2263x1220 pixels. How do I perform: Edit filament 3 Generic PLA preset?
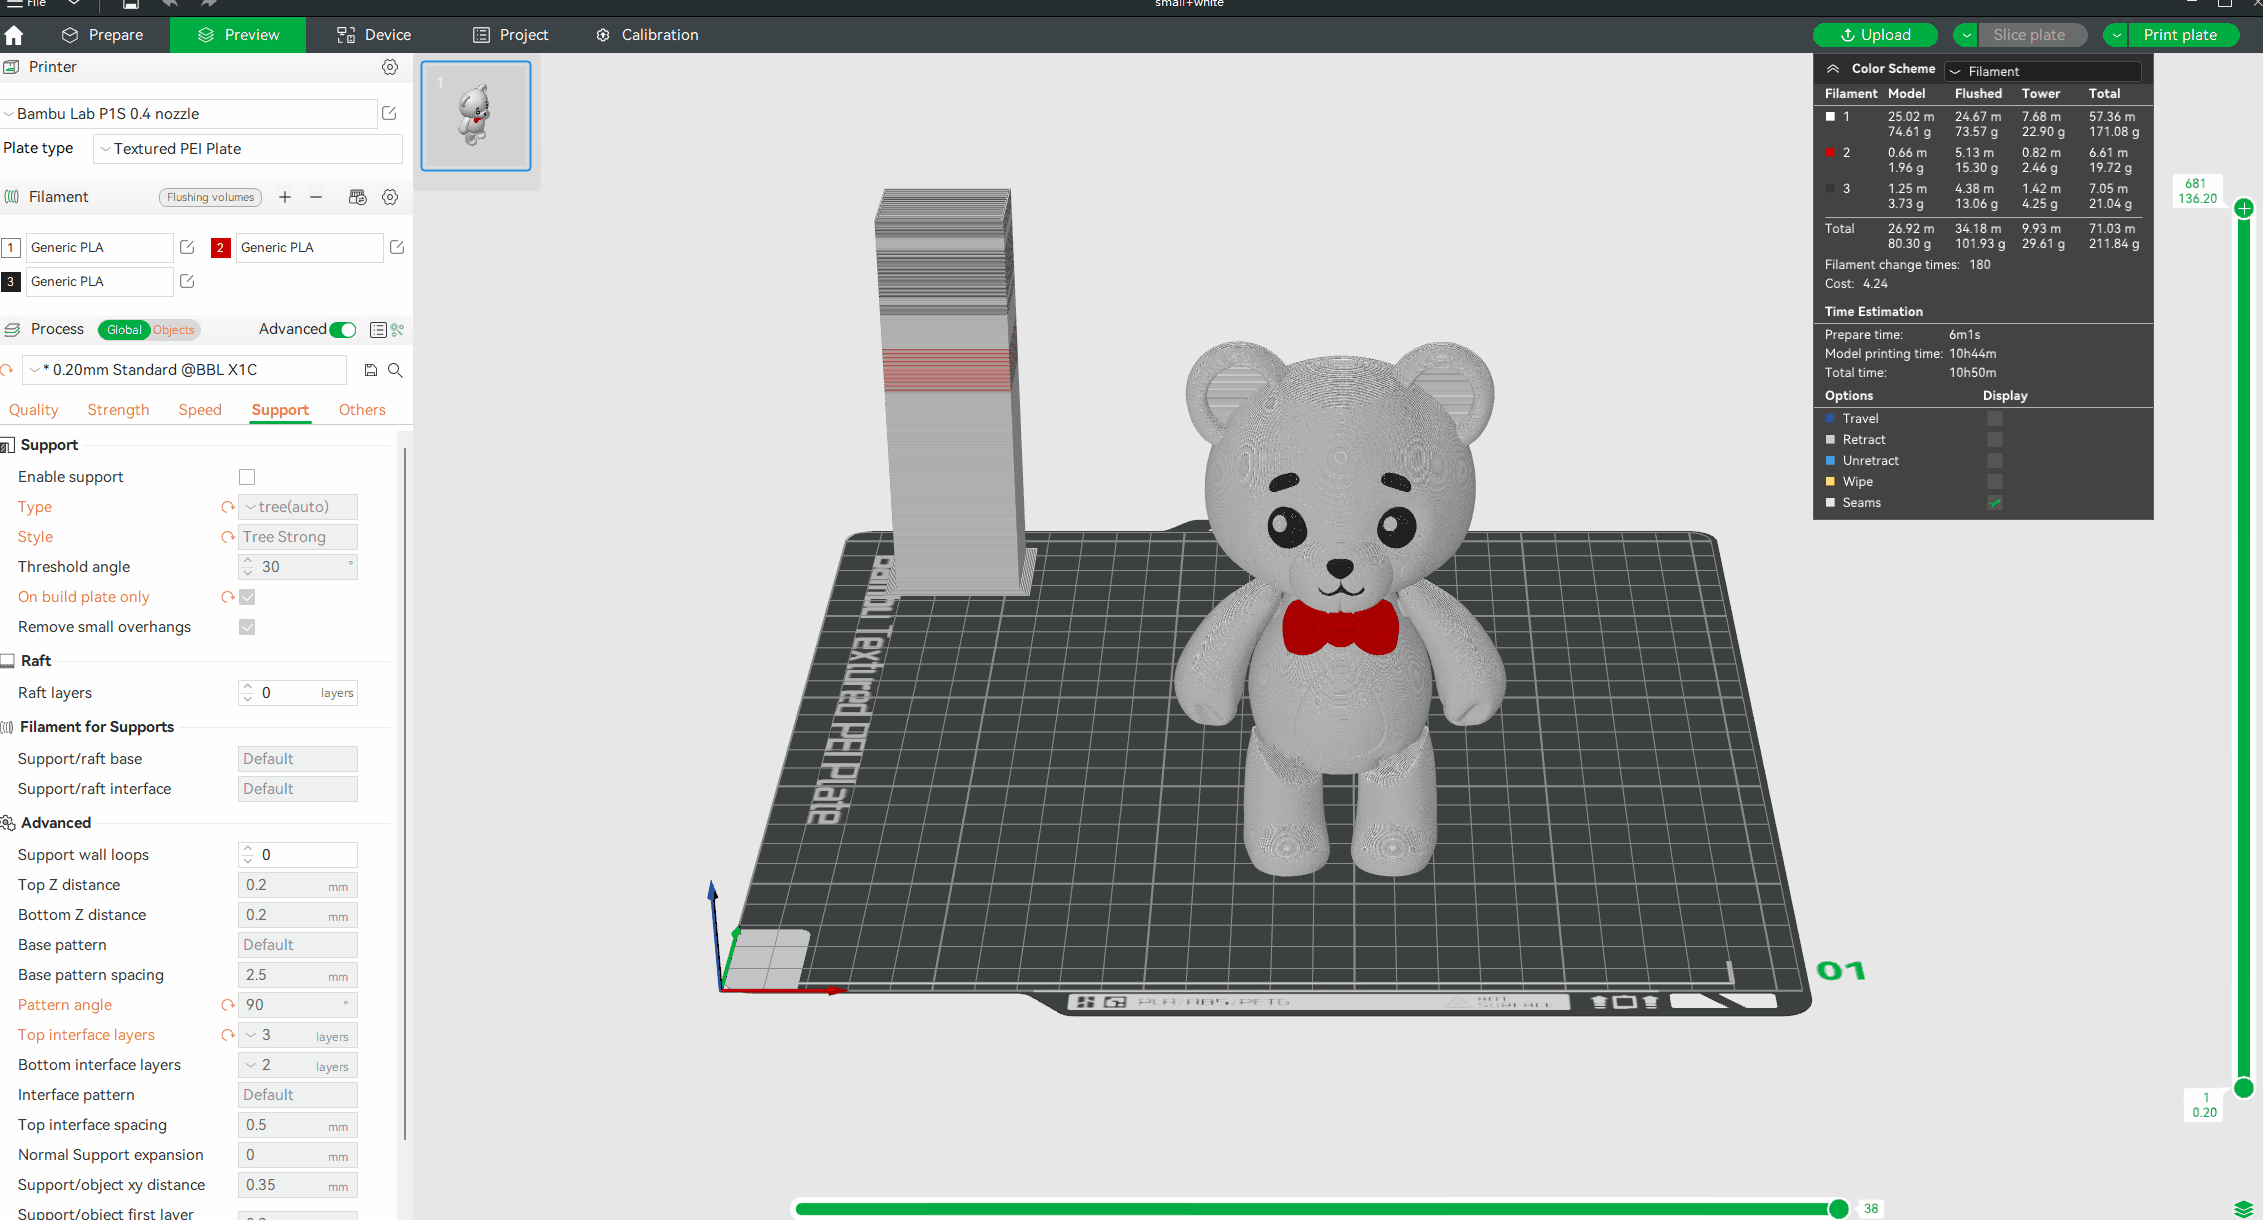tap(187, 281)
